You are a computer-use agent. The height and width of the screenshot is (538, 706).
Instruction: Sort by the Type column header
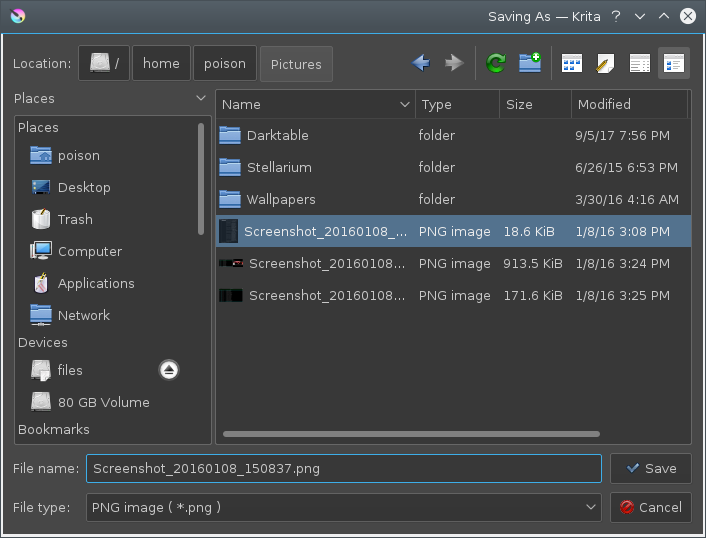[x=457, y=104]
